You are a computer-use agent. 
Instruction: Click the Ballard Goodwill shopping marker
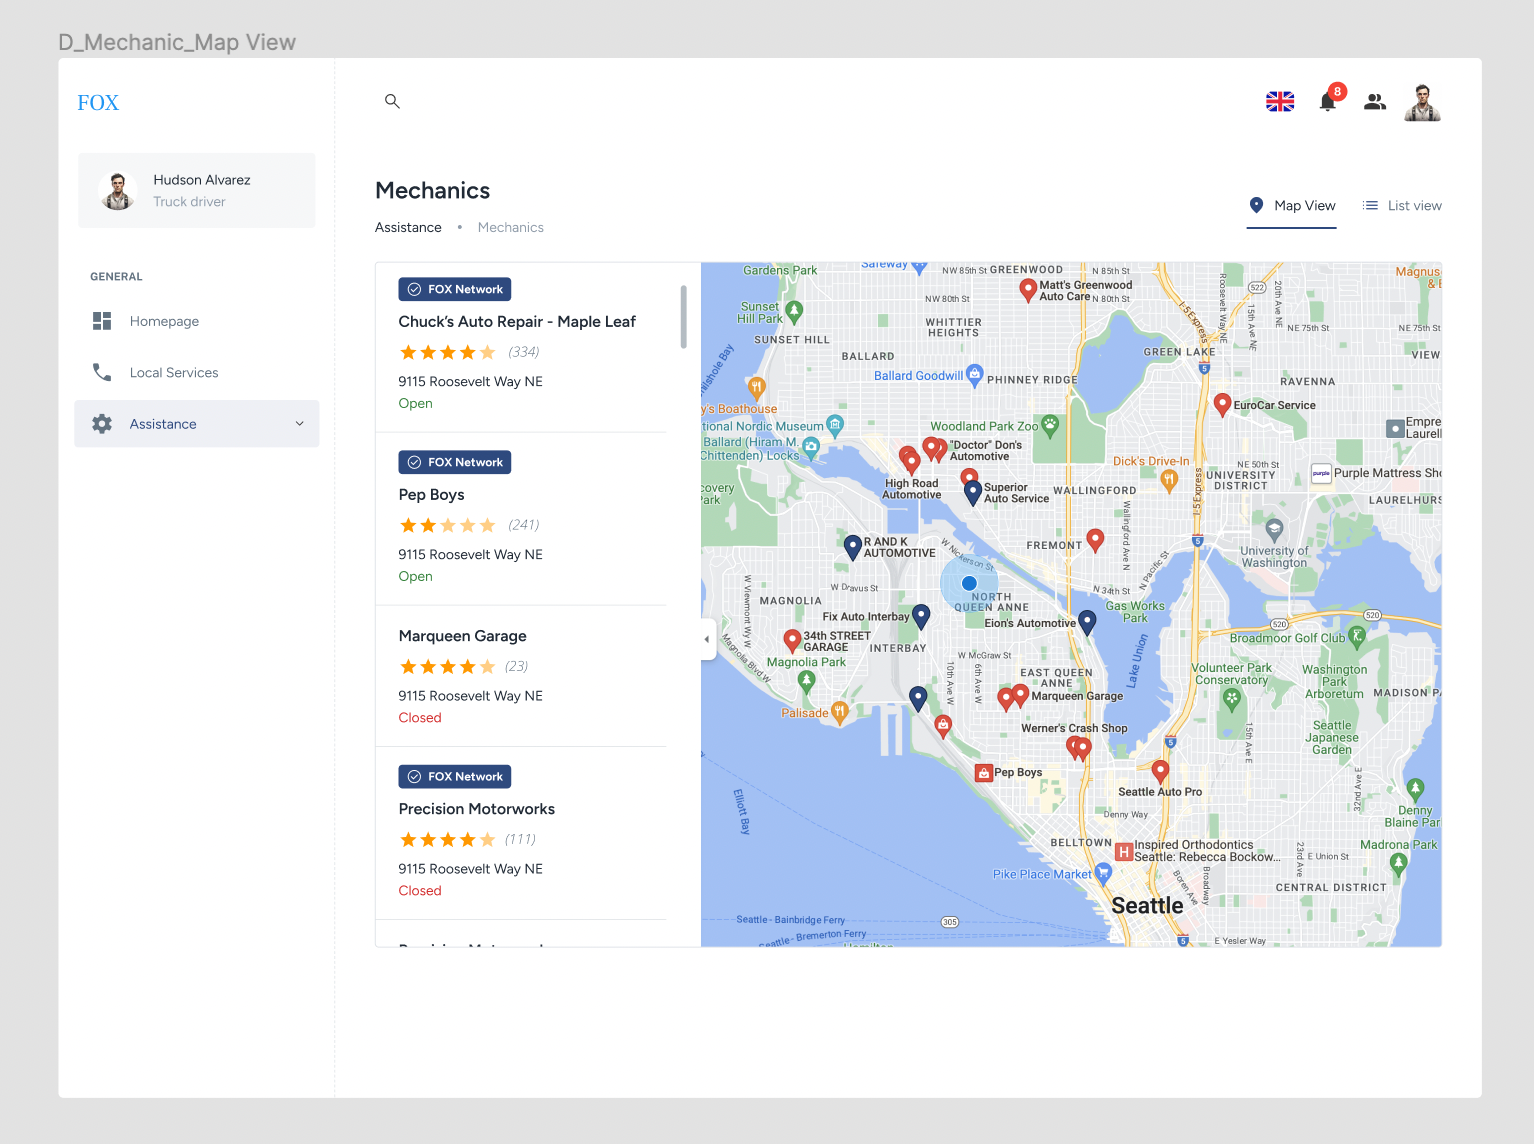(975, 375)
